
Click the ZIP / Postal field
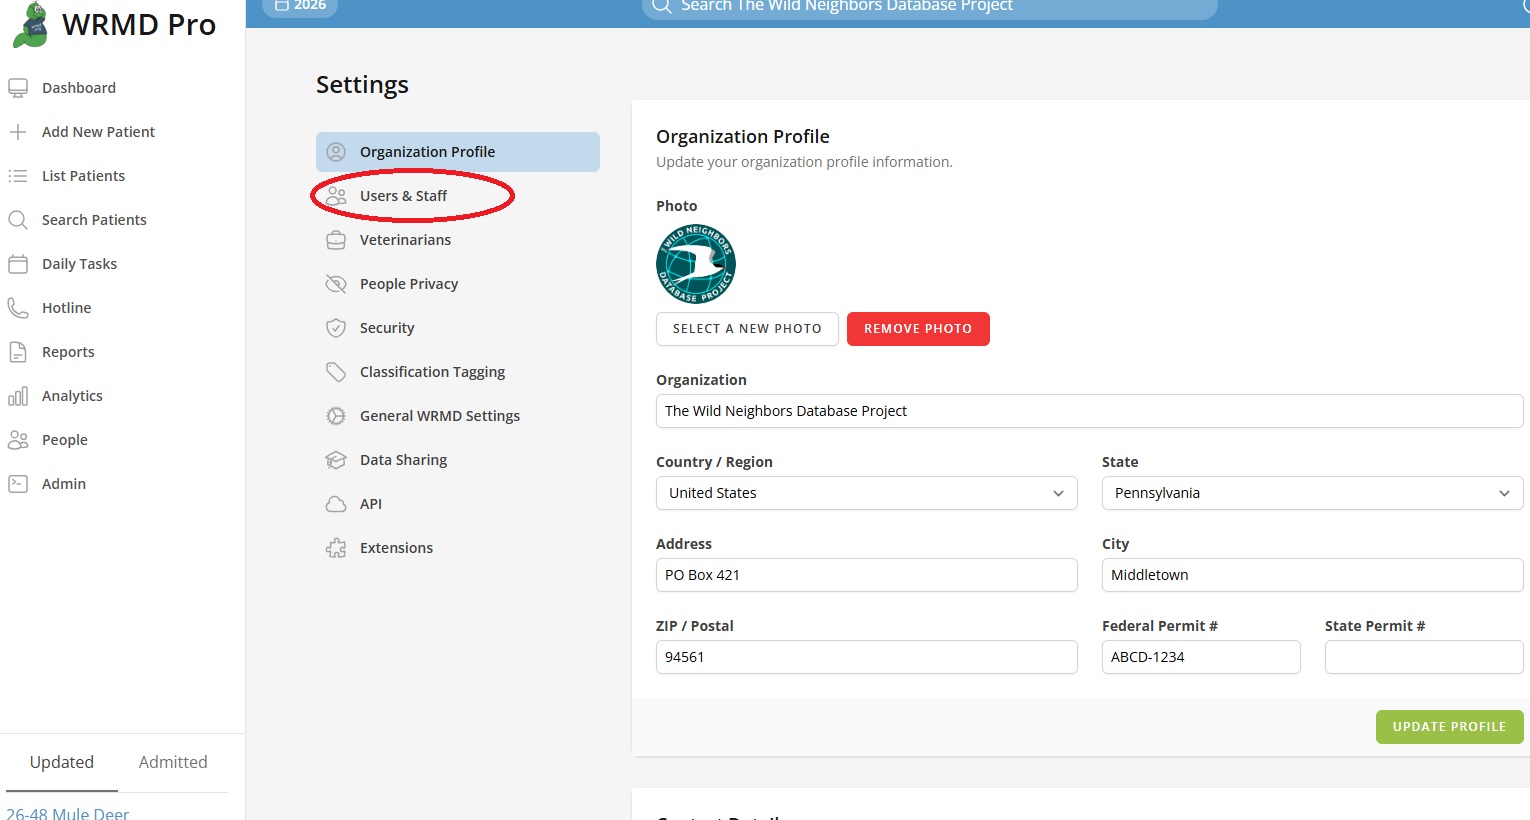pyautogui.click(x=867, y=657)
